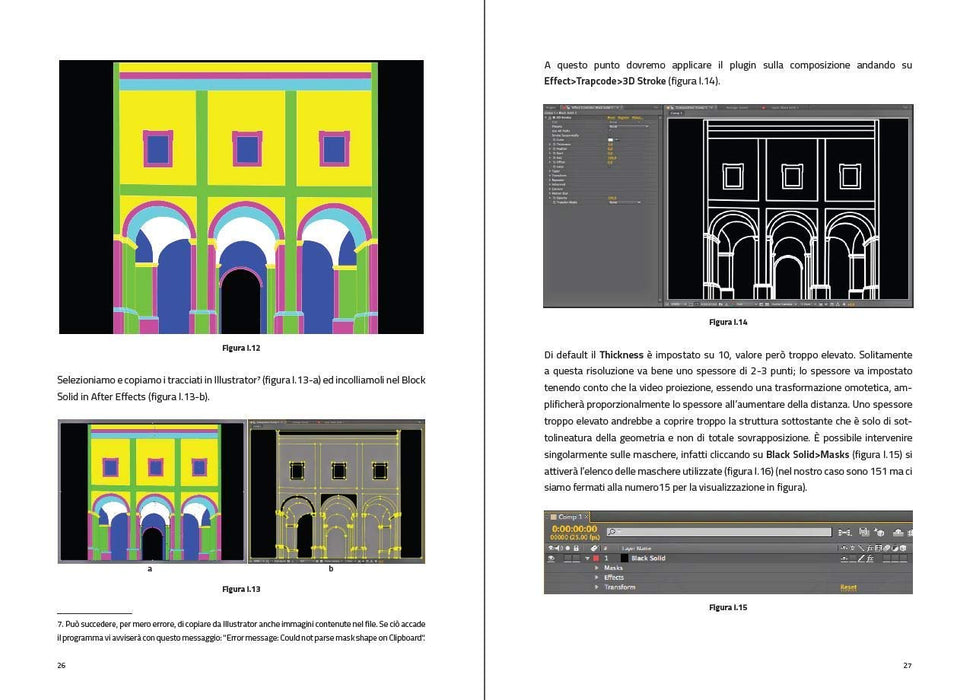Click the 3D layer cube column header icon
This screenshot has height=700, width=963.
[903, 548]
